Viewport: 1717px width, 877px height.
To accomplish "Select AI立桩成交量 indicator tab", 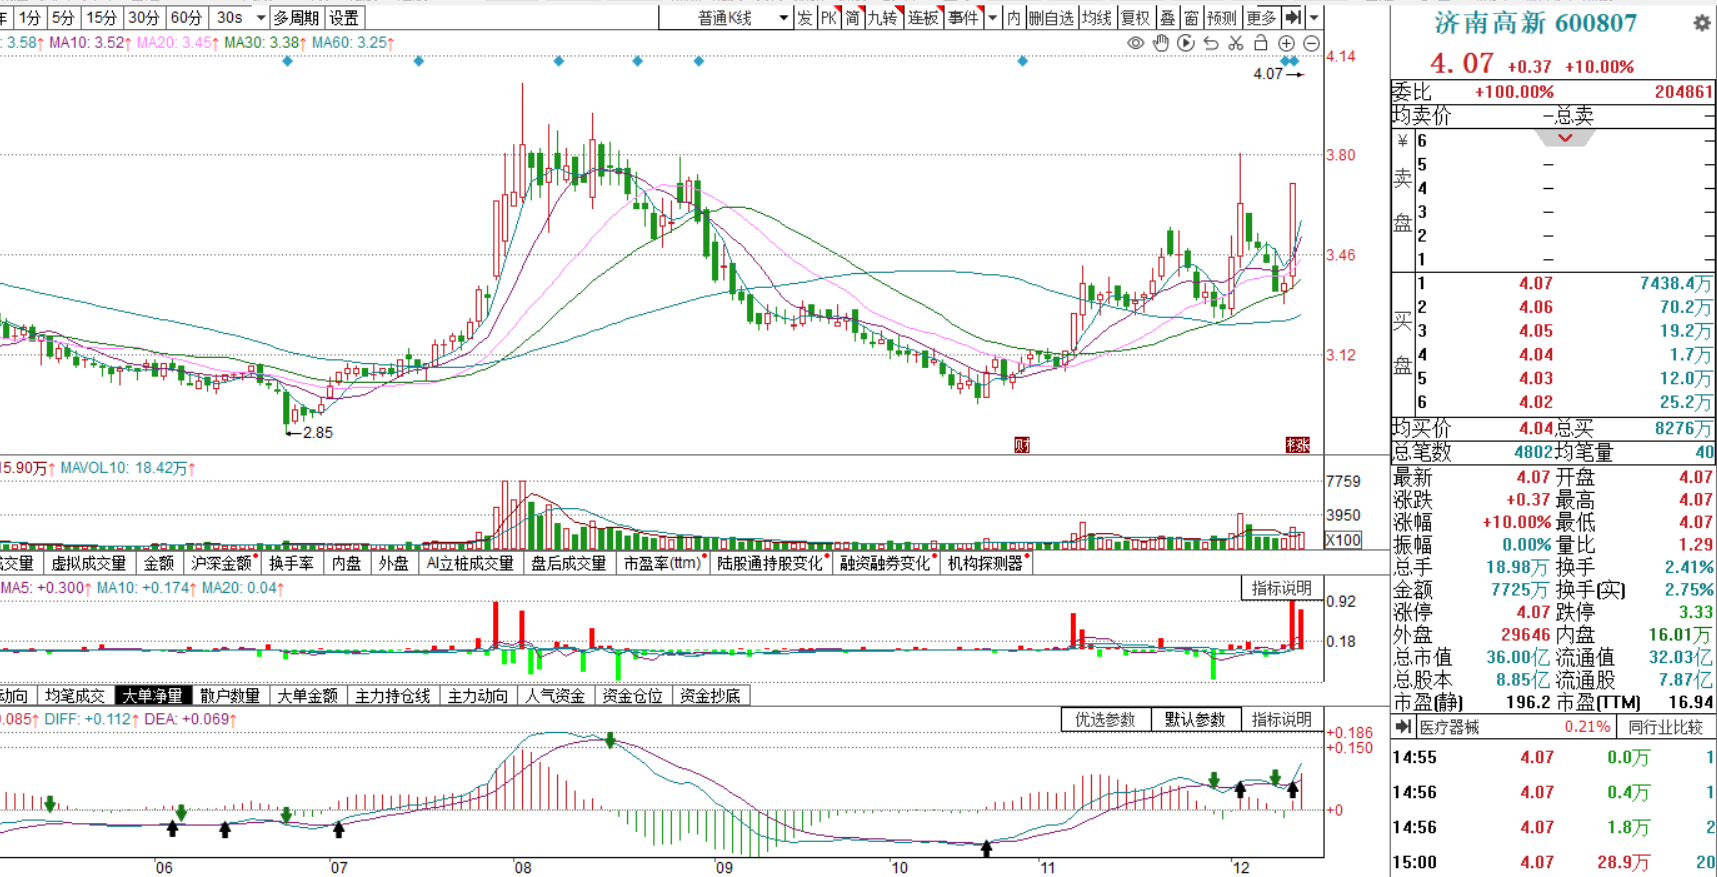I will tap(469, 563).
